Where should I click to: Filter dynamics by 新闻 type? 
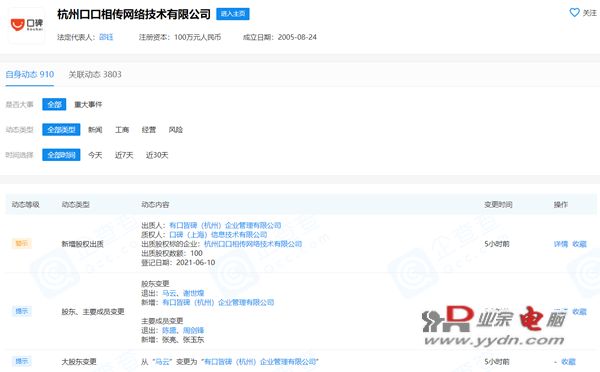[x=95, y=130]
